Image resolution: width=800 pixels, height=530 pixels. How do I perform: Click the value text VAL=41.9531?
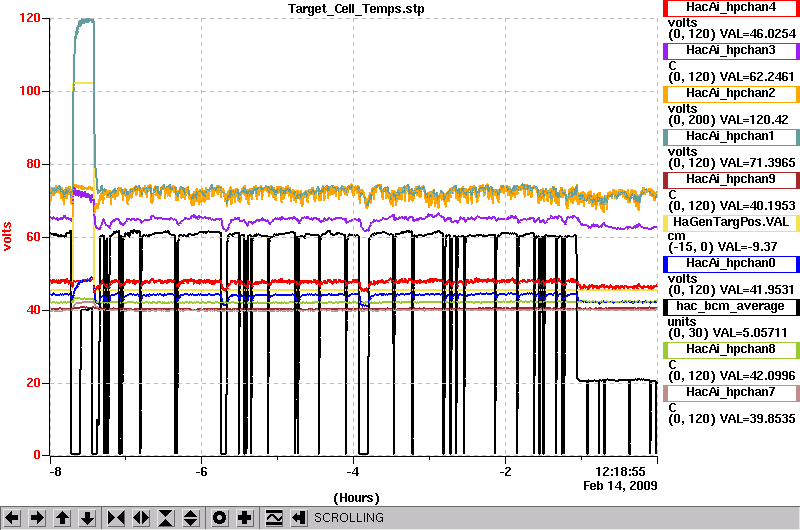click(x=757, y=290)
